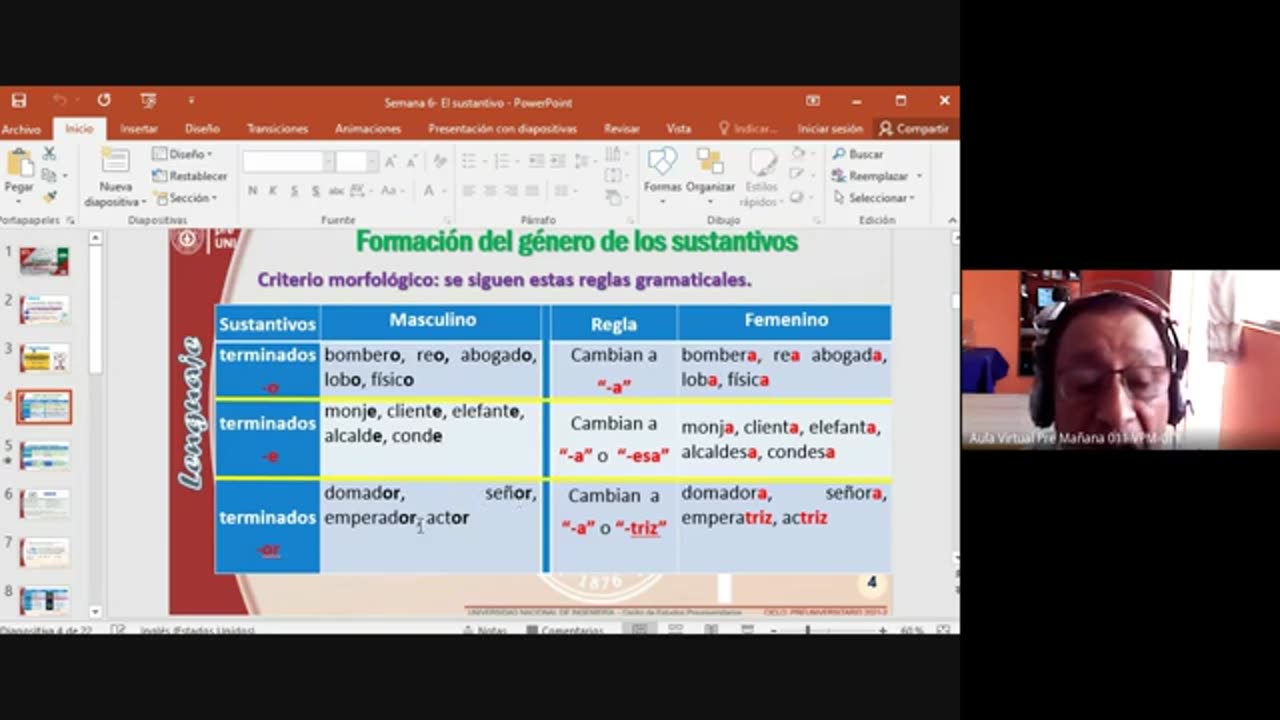Toggle italic (K) formatting
The width and height of the screenshot is (1280, 720).
[273, 191]
